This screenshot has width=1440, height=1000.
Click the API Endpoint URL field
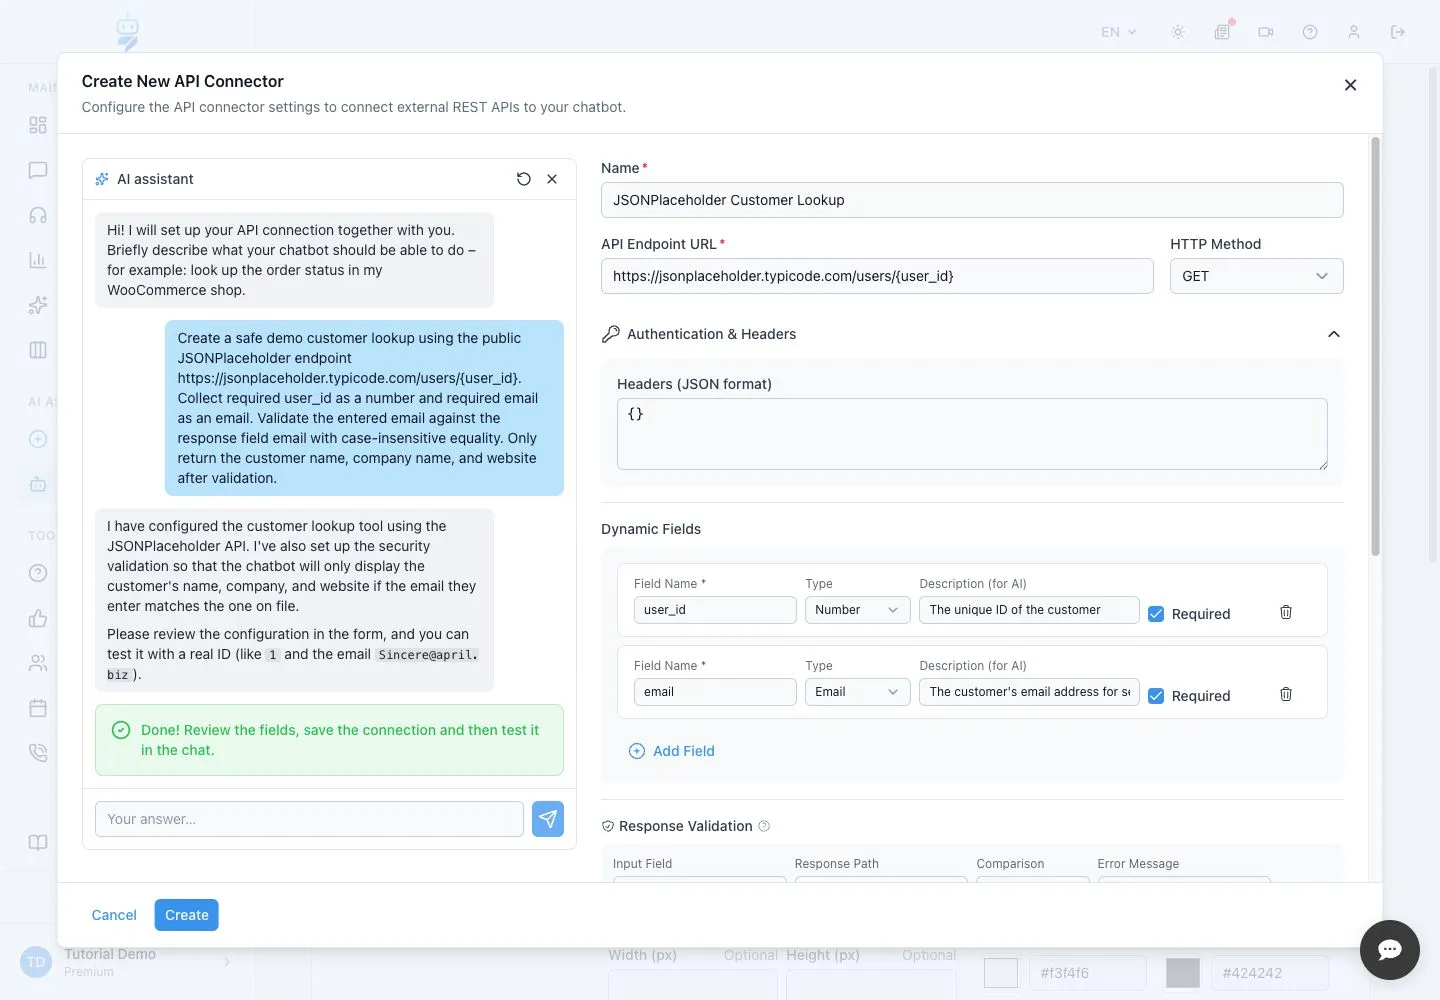click(x=877, y=276)
